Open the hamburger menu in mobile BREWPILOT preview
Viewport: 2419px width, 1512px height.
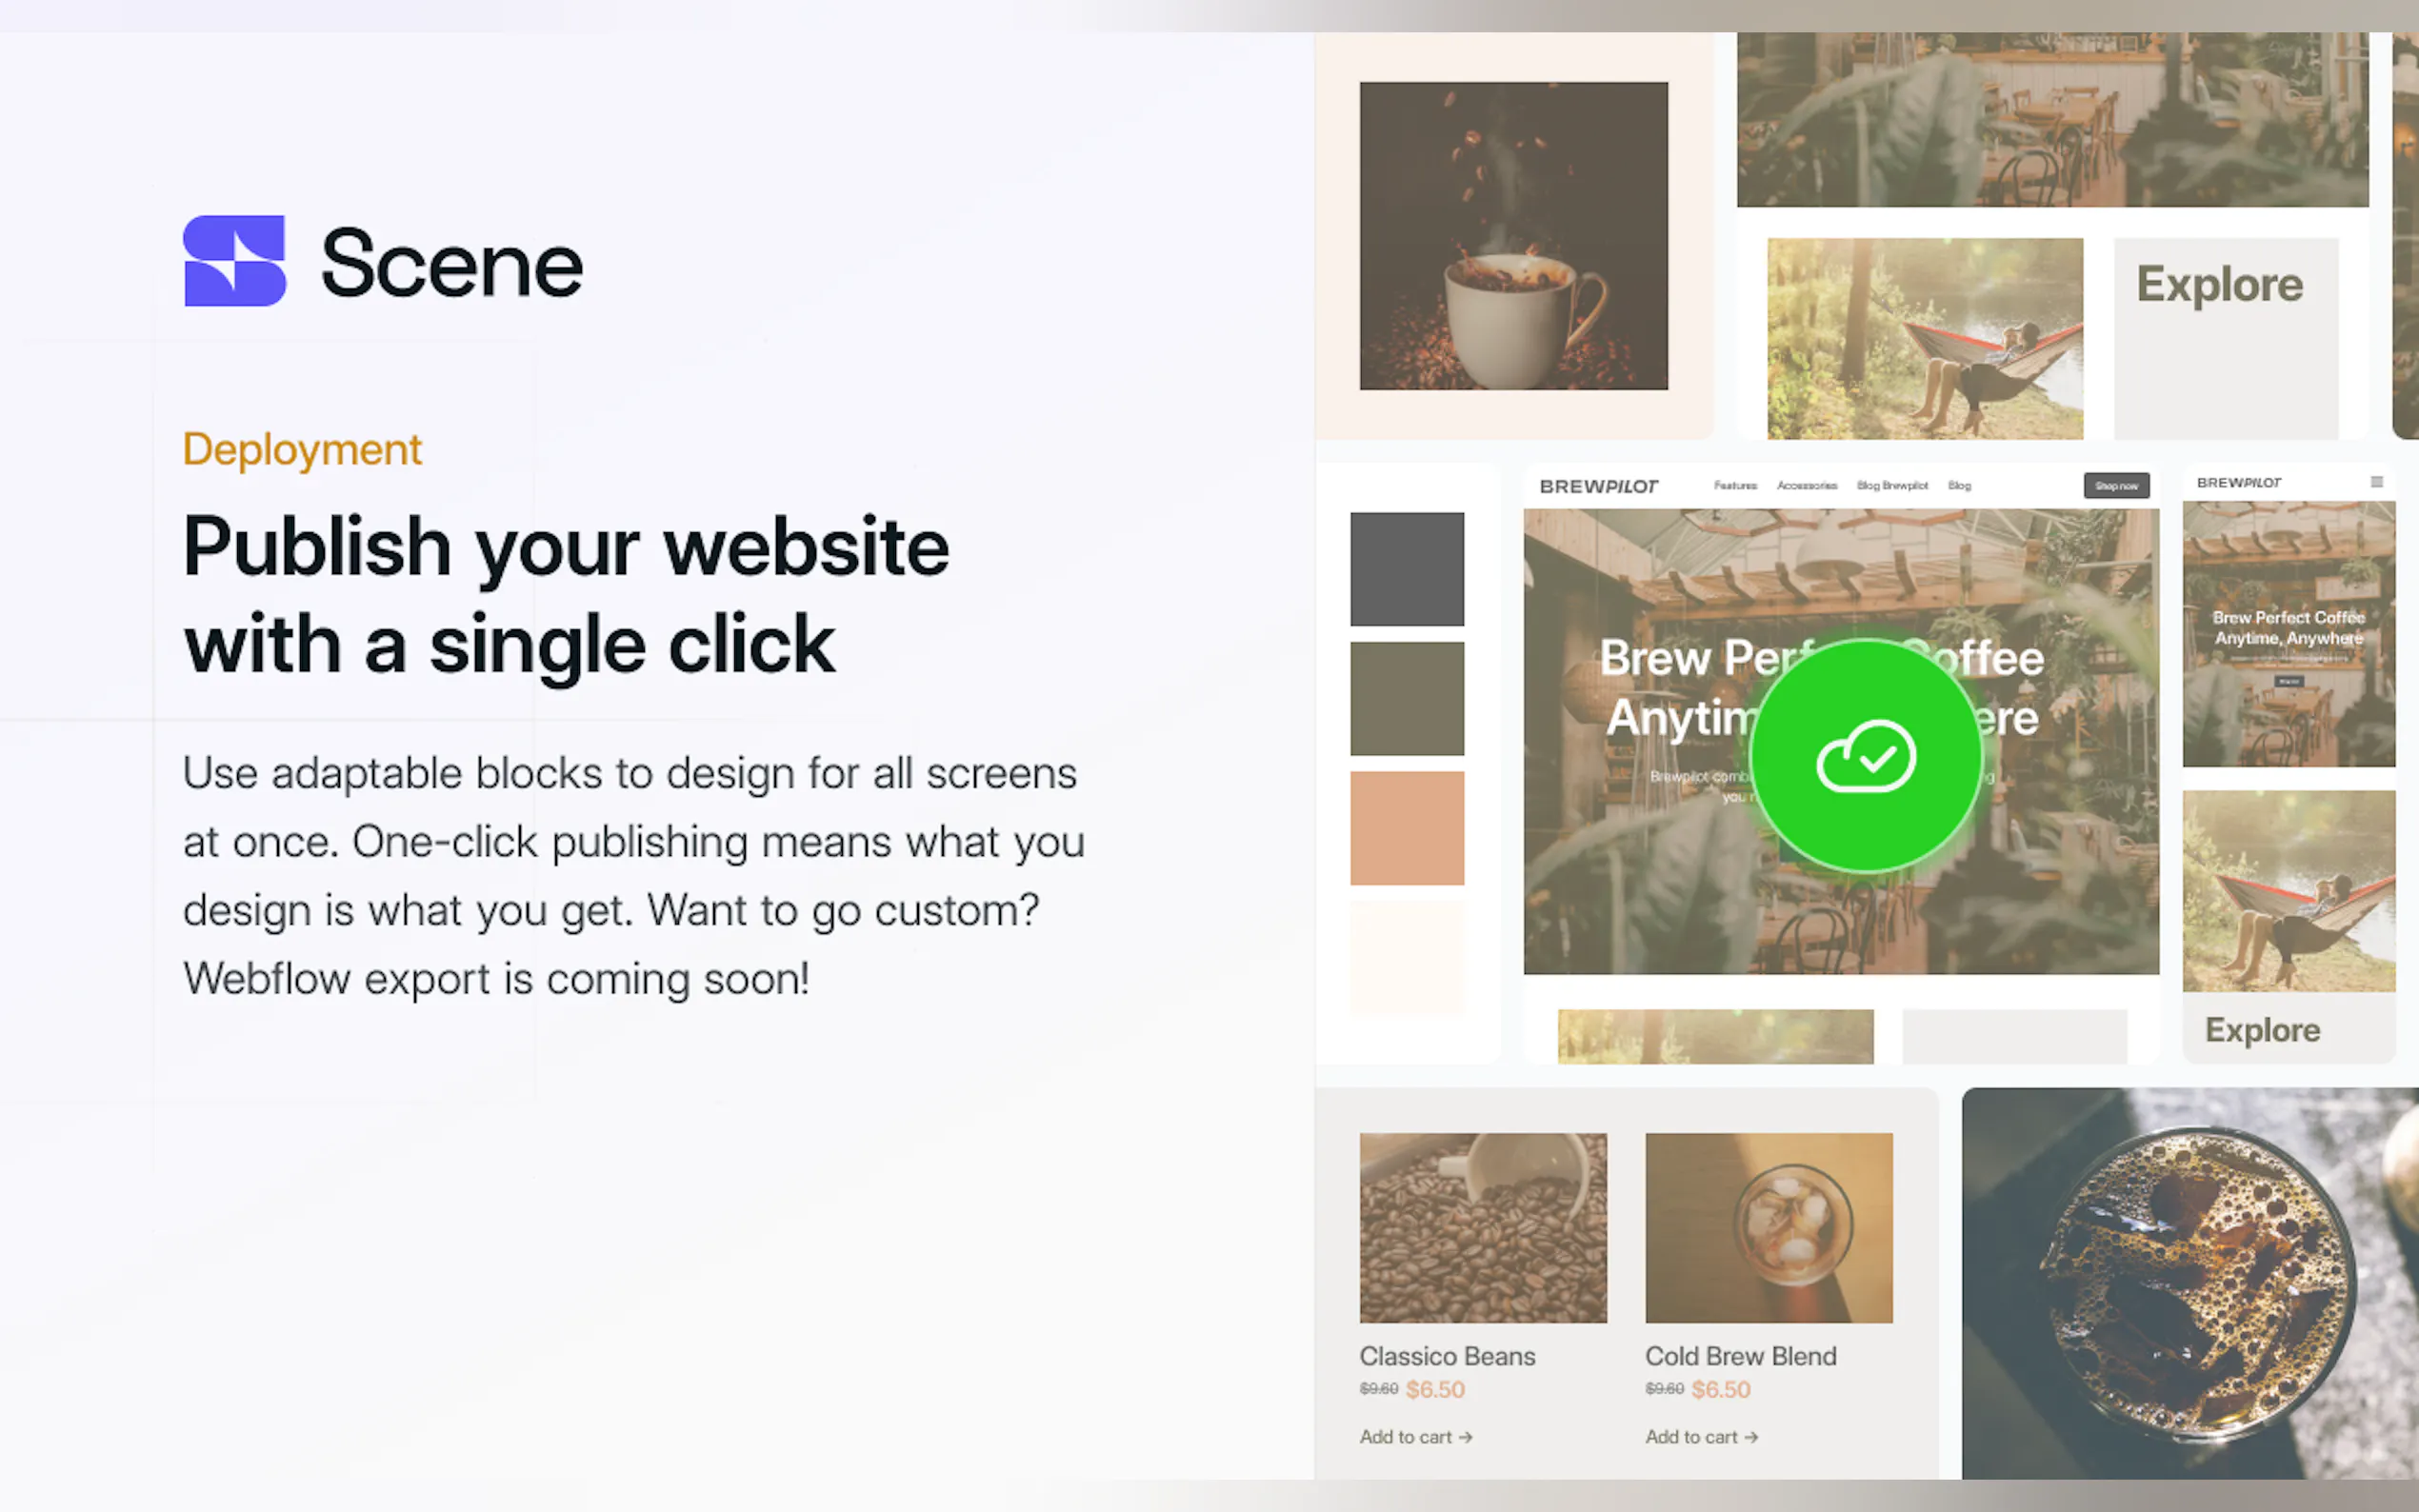point(2376,482)
